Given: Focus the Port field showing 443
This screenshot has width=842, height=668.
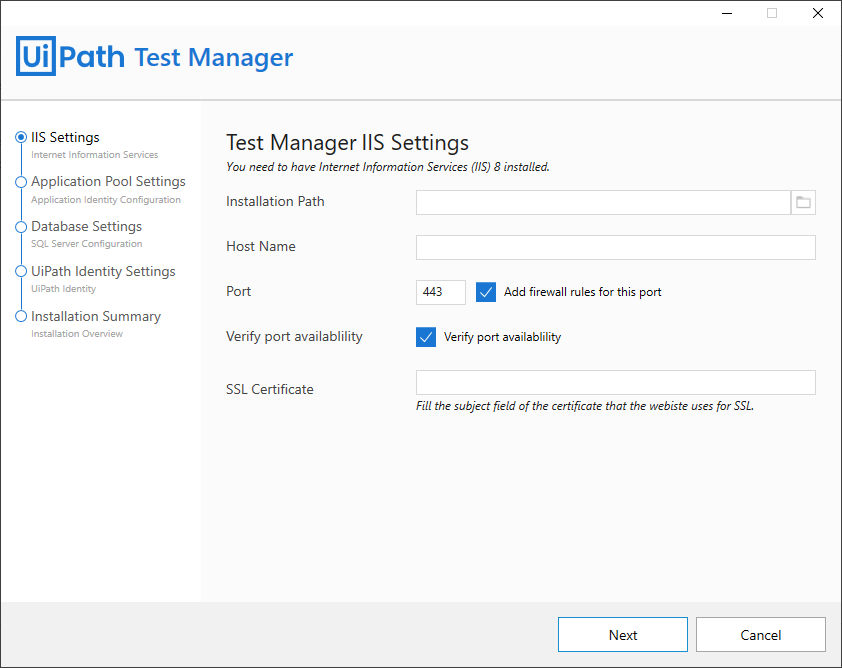Looking at the screenshot, I should 441,292.
